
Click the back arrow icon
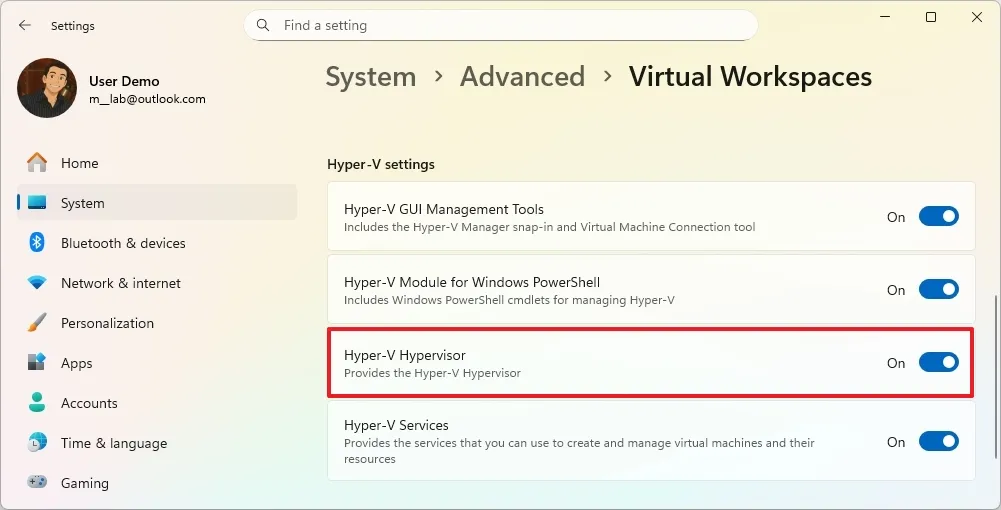(25, 26)
